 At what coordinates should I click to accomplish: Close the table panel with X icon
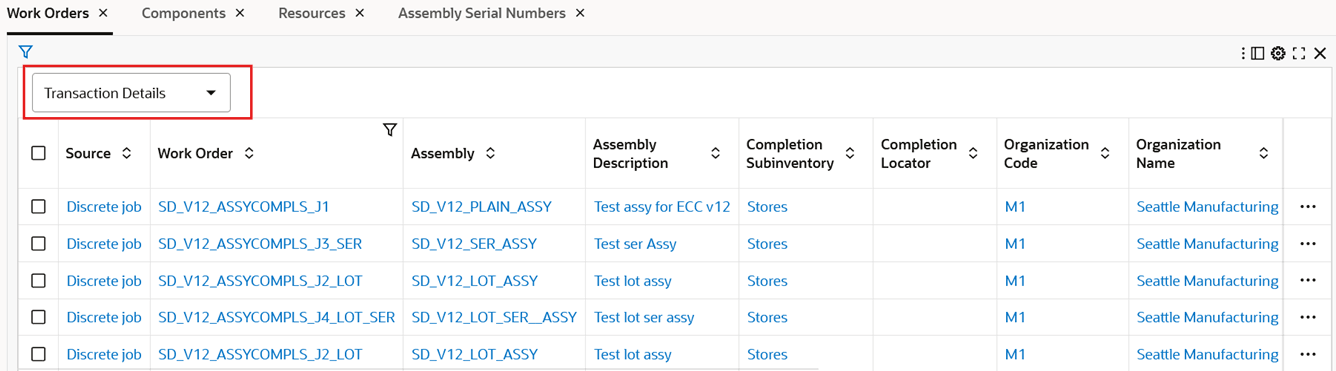click(1320, 53)
